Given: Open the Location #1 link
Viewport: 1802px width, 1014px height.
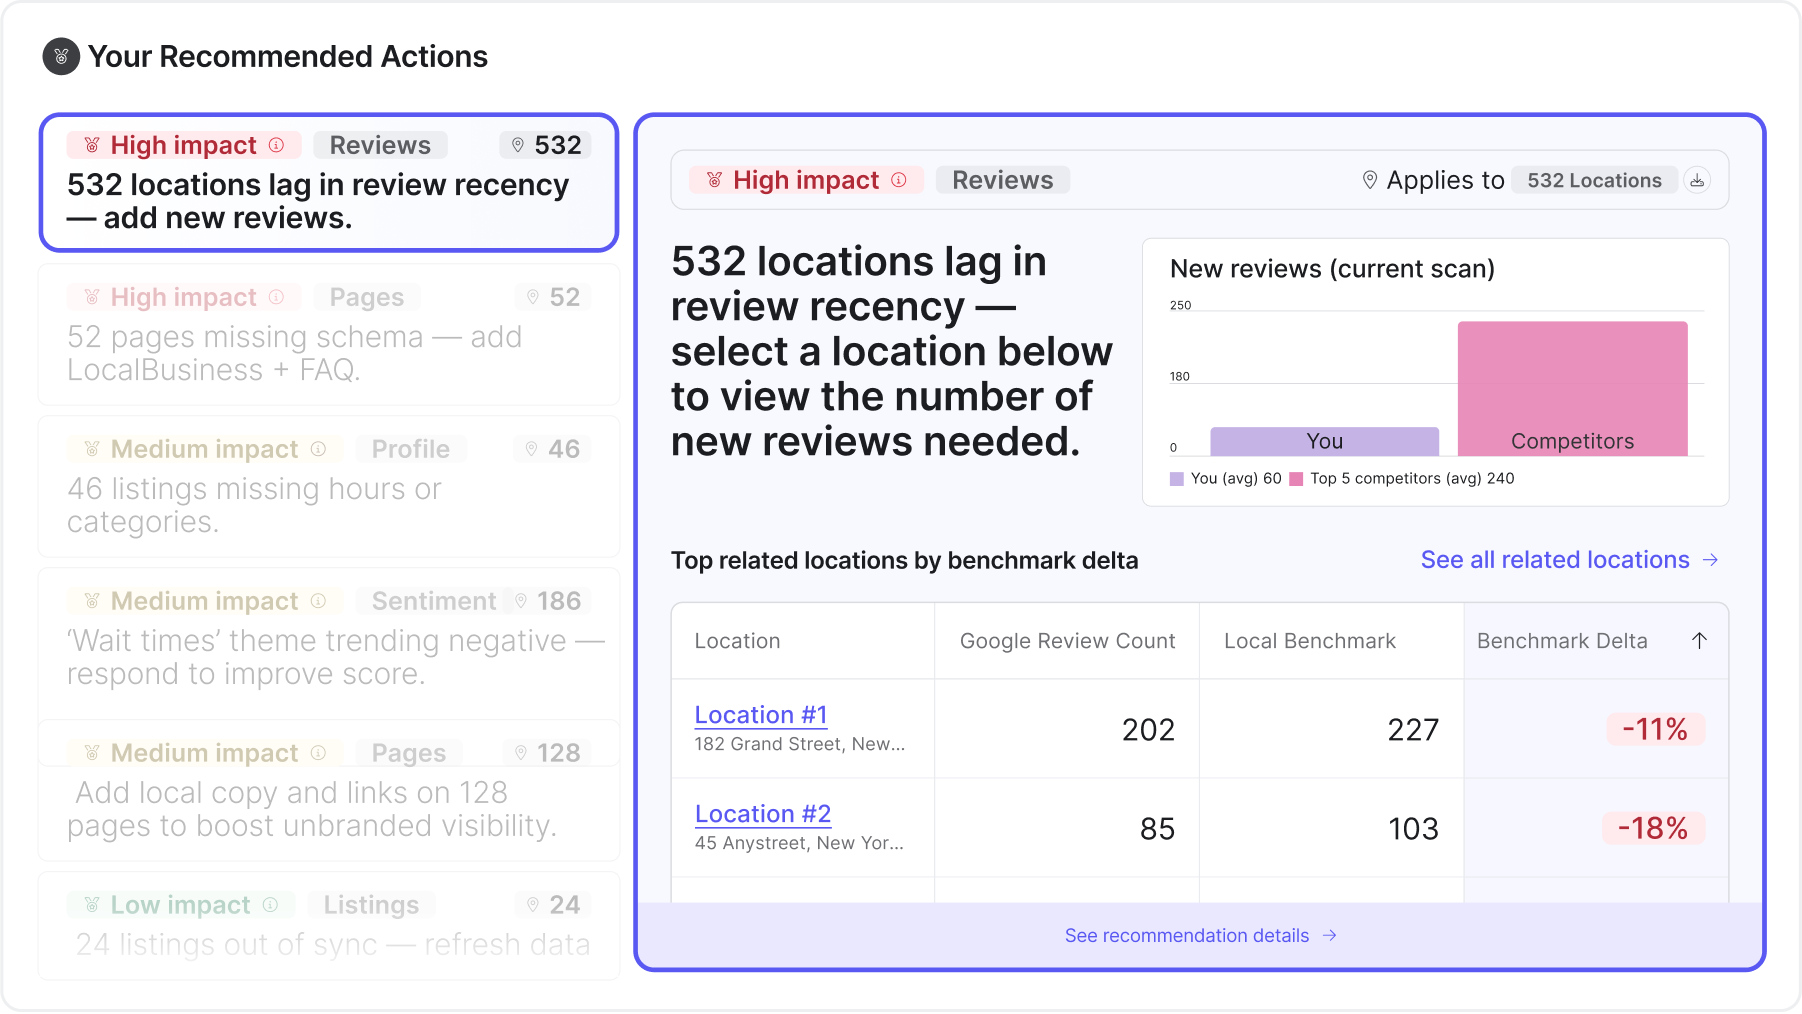Looking at the screenshot, I should [x=760, y=715].
